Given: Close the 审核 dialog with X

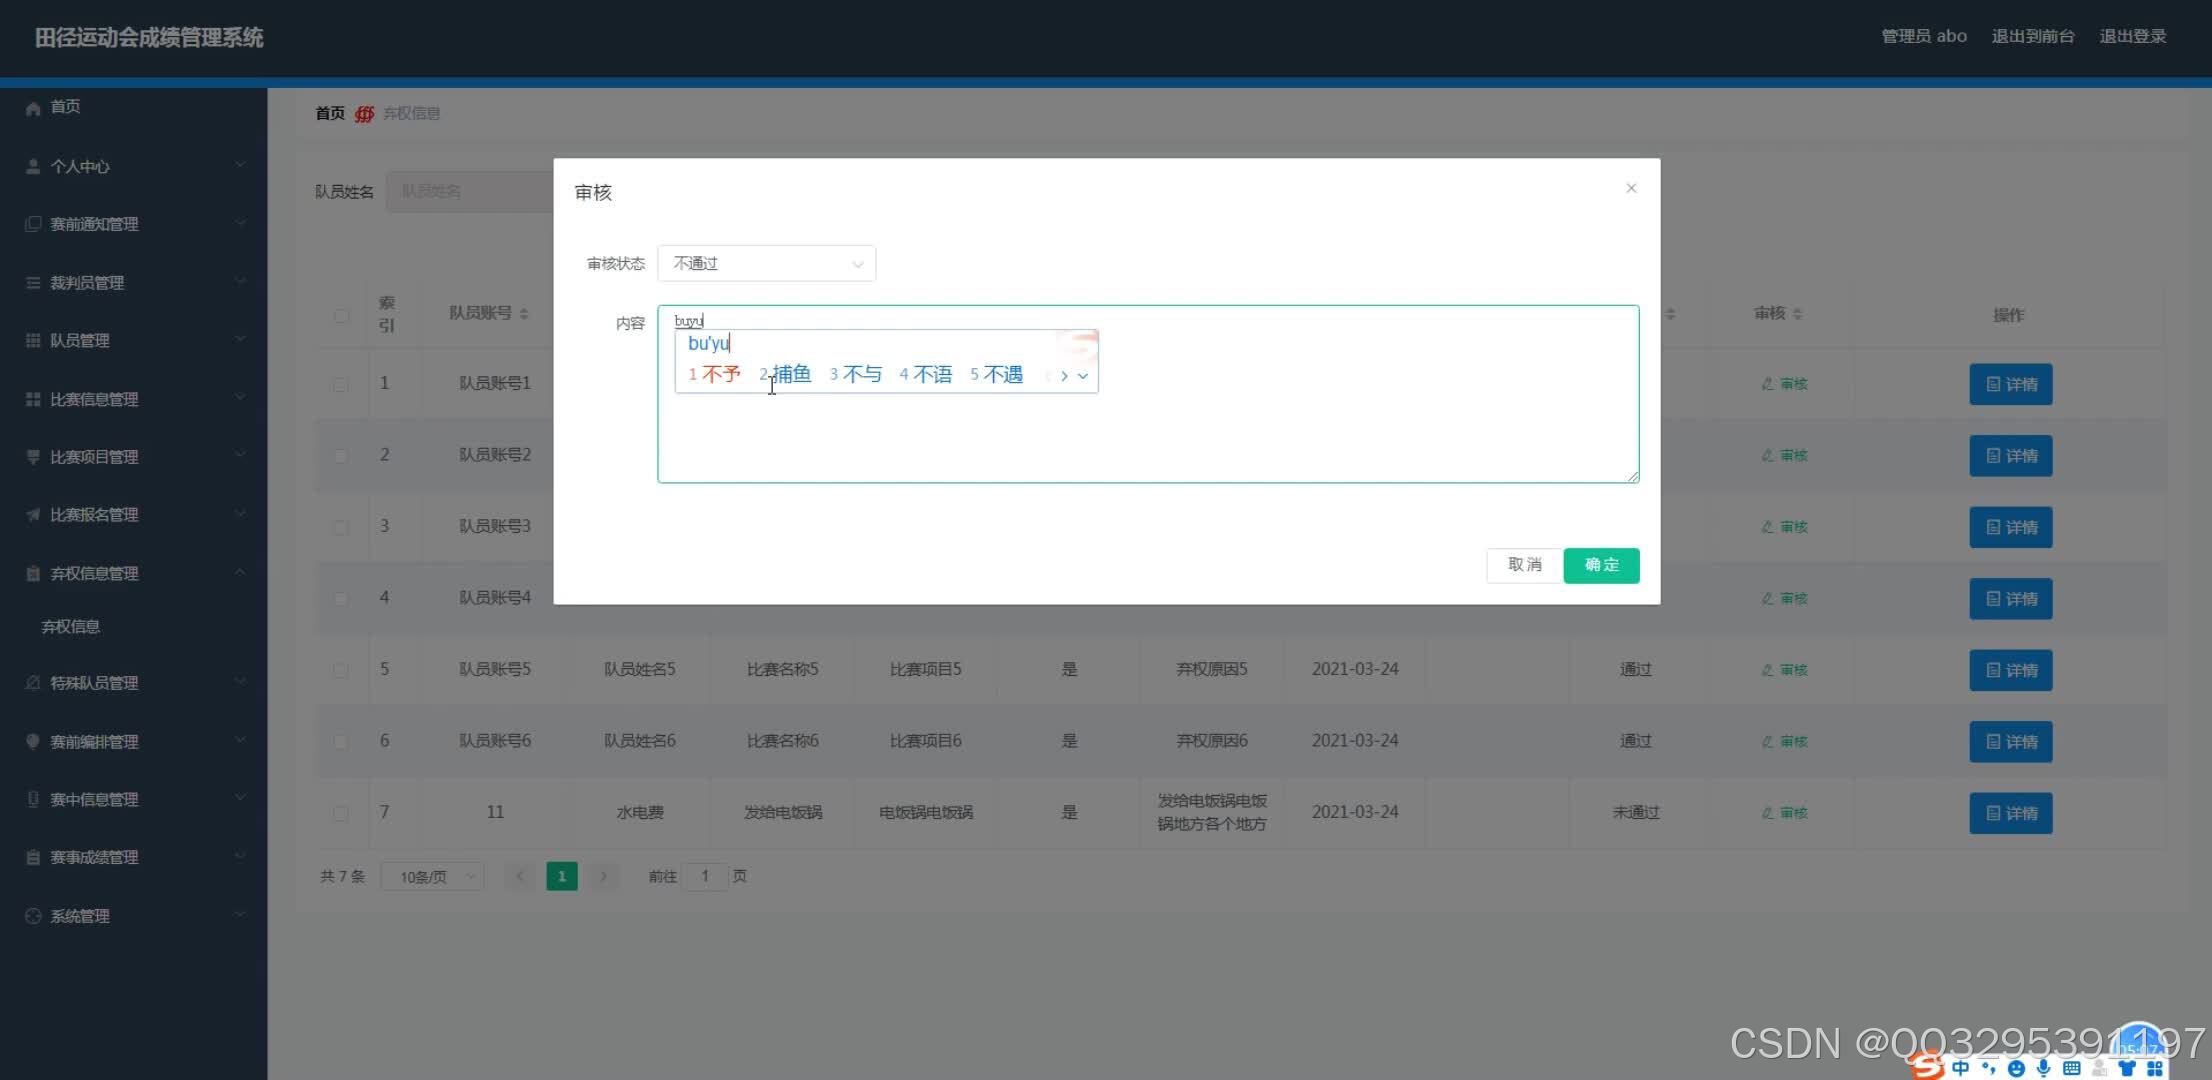Looking at the screenshot, I should 1631,188.
